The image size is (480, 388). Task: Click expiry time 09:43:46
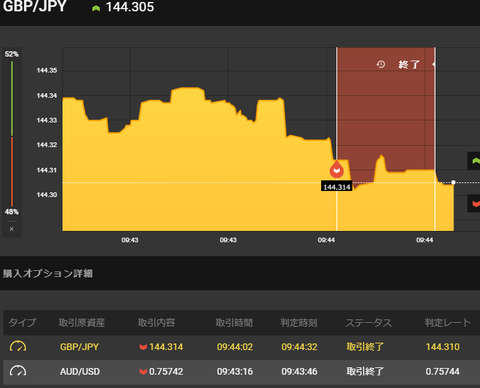click(299, 372)
